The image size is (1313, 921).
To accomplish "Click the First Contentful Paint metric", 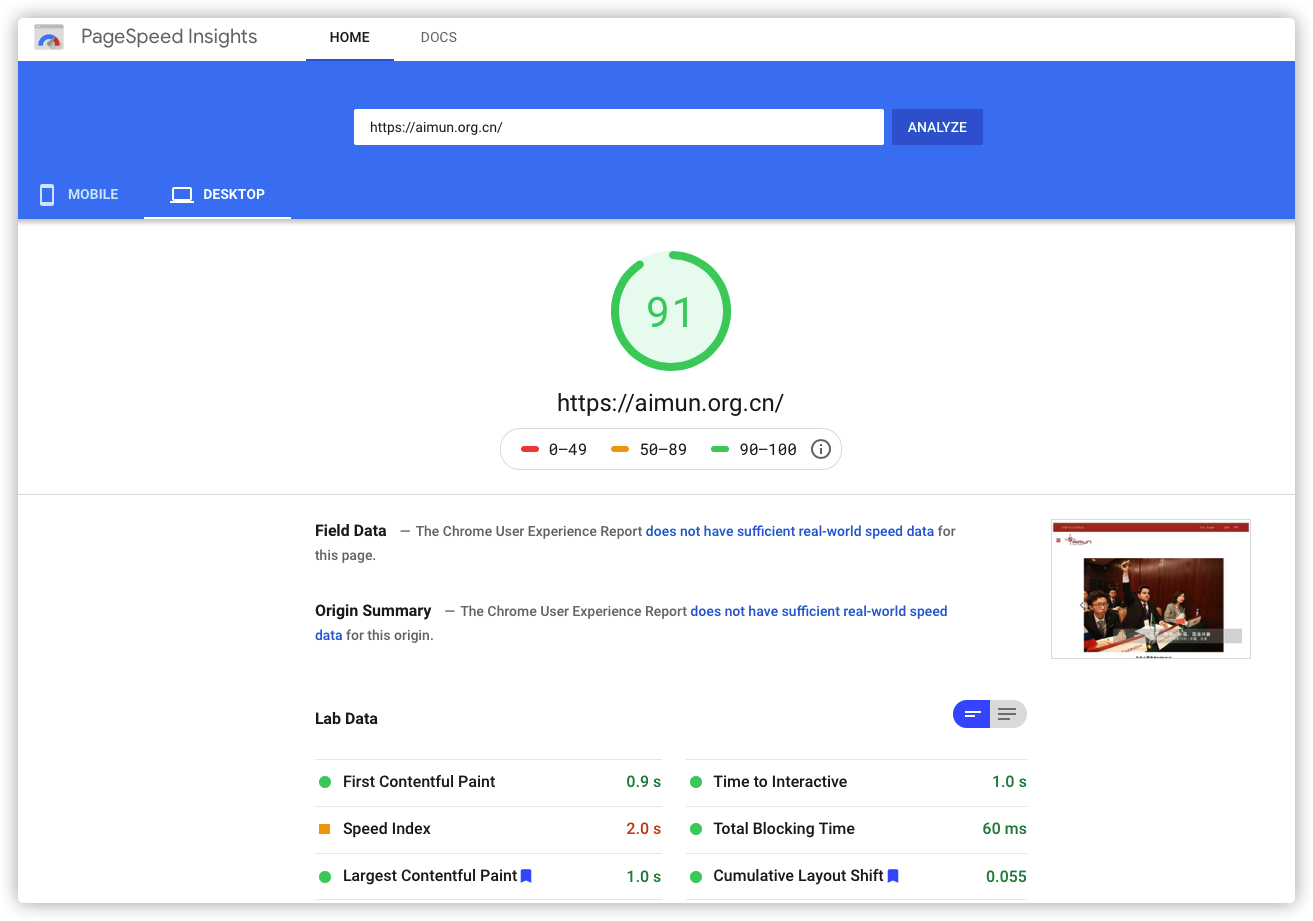I will (488, 782).
